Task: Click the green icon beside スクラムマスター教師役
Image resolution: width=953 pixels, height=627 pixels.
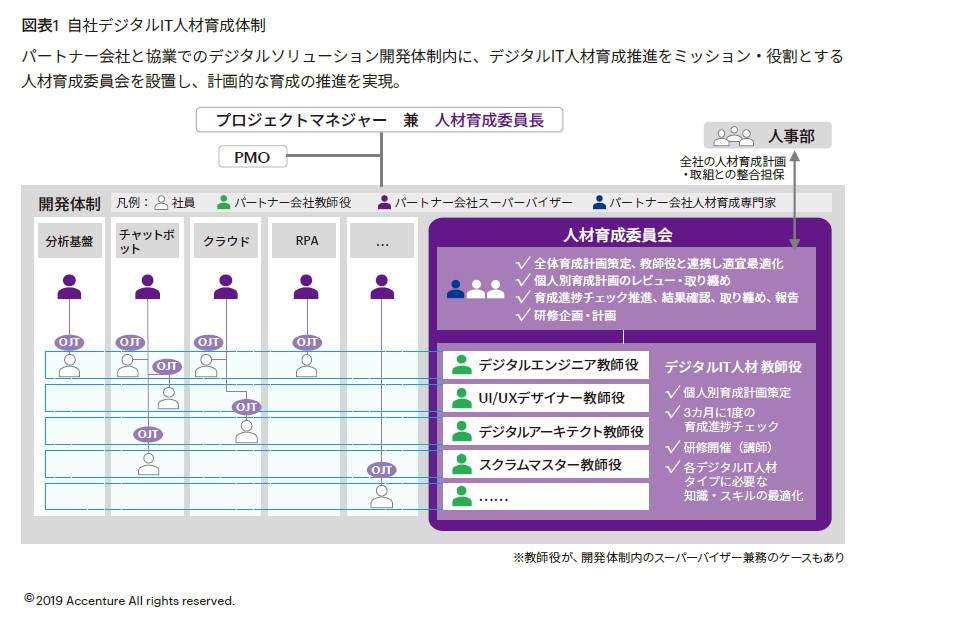Action: tap(461, 464)
